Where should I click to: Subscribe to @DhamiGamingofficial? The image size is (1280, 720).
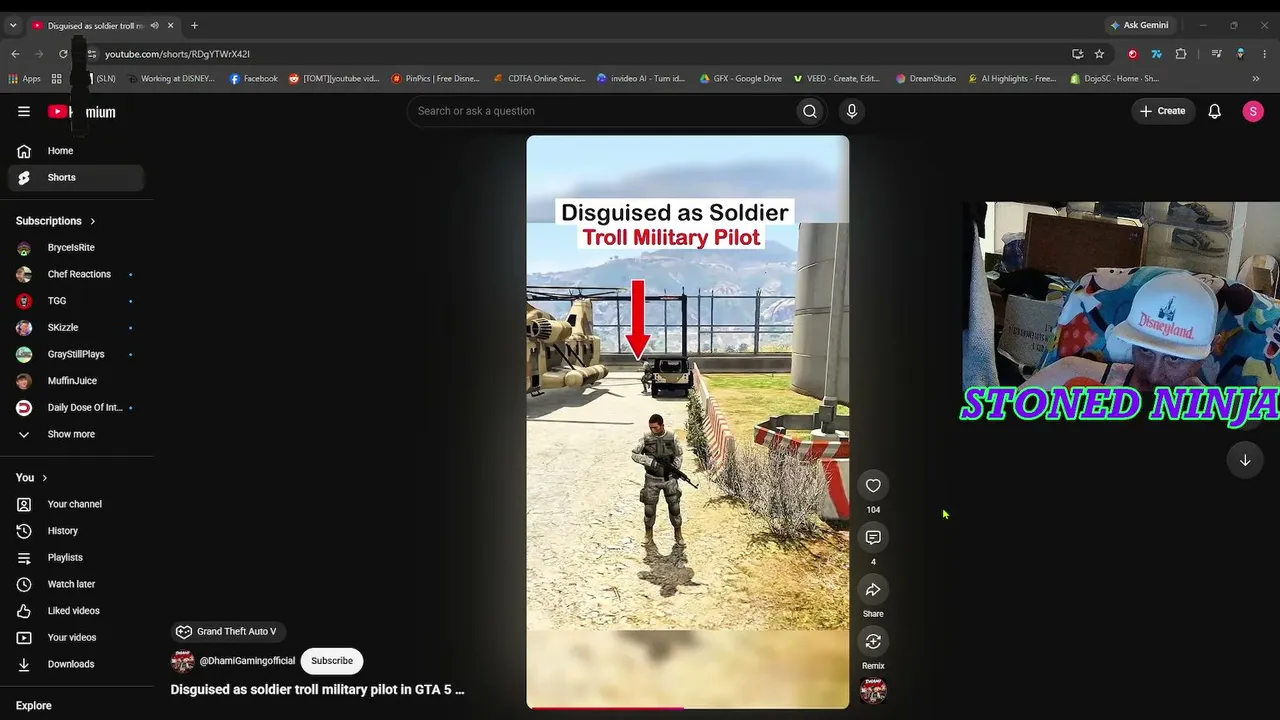(332, 661)
